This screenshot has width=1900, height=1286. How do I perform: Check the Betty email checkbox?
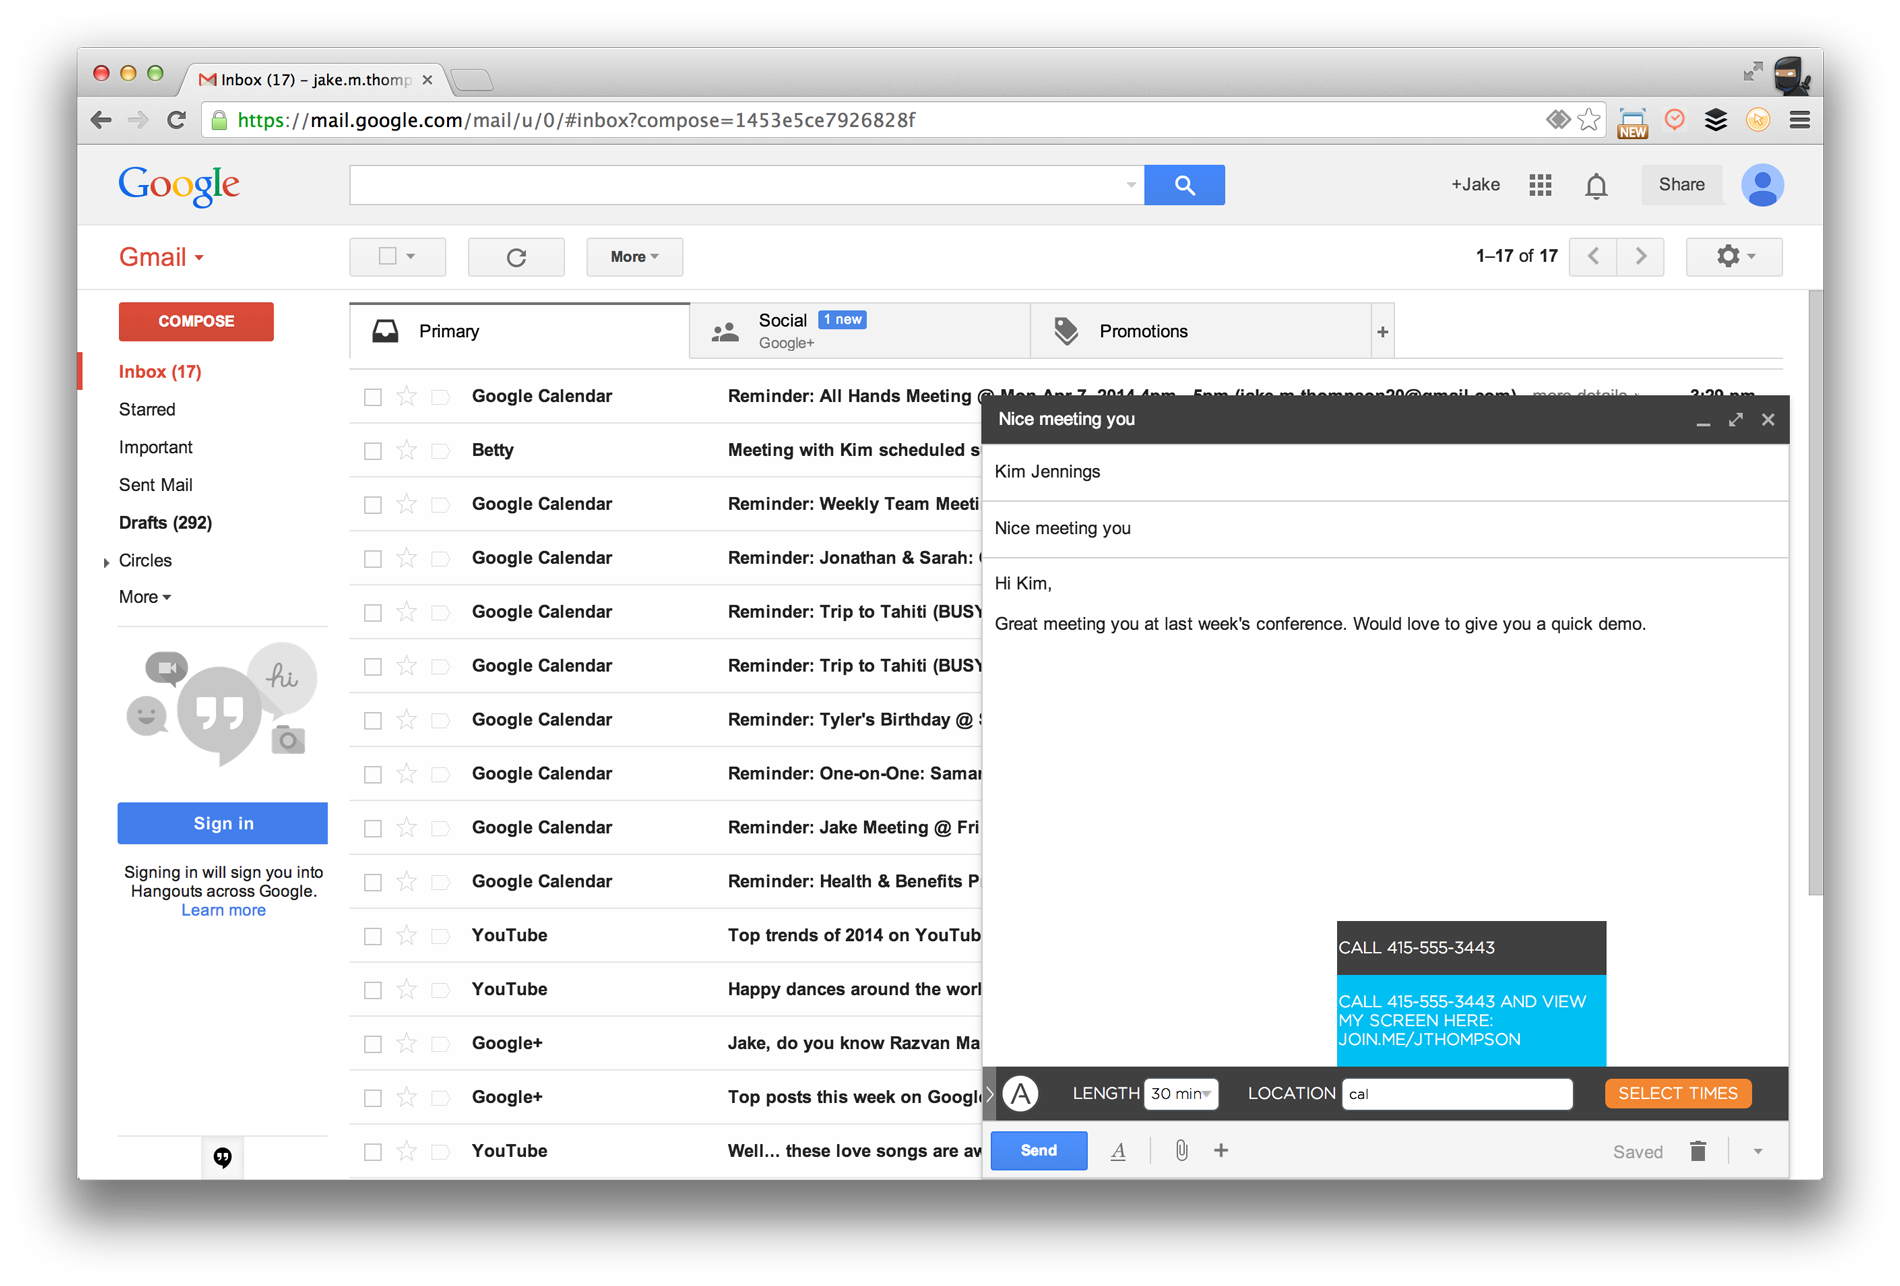pyautogui.click(x=373, y=451)
